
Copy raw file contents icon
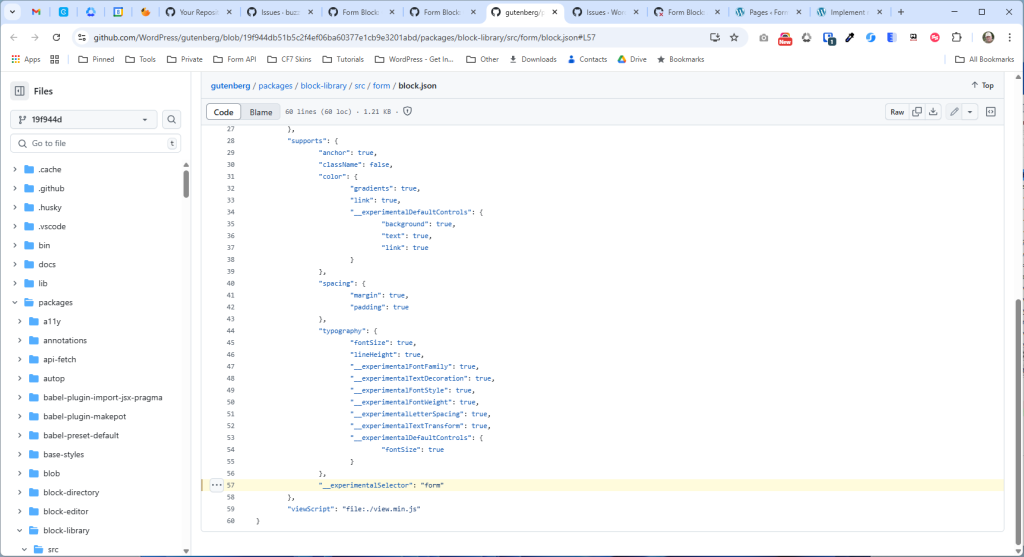click(917, 112)
